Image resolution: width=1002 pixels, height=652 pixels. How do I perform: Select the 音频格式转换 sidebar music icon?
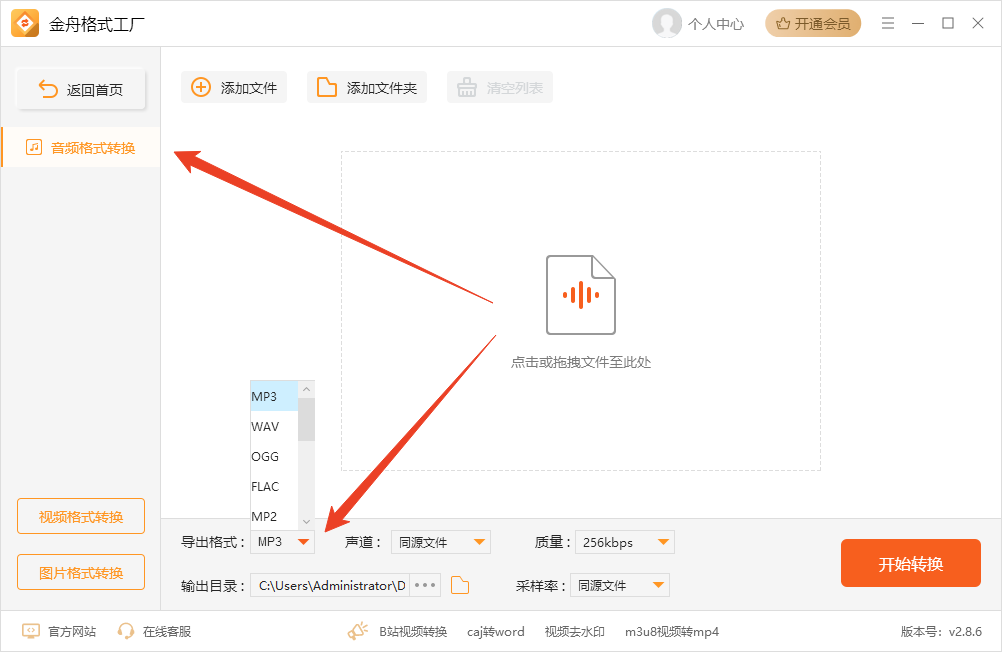pyautogui.click(x=36, y=146)
